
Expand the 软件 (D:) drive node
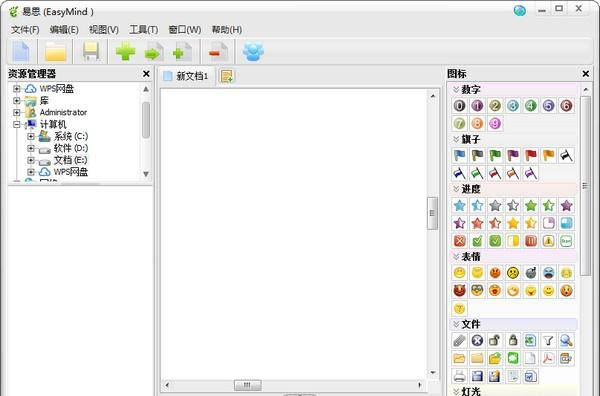[31, 148]
